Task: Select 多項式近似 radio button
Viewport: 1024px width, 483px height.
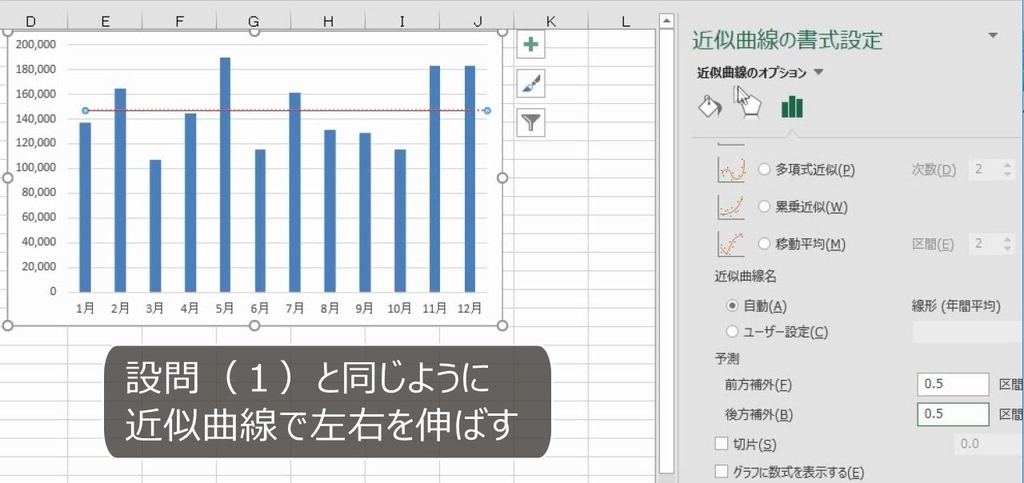Action: (x=764, y=170)
